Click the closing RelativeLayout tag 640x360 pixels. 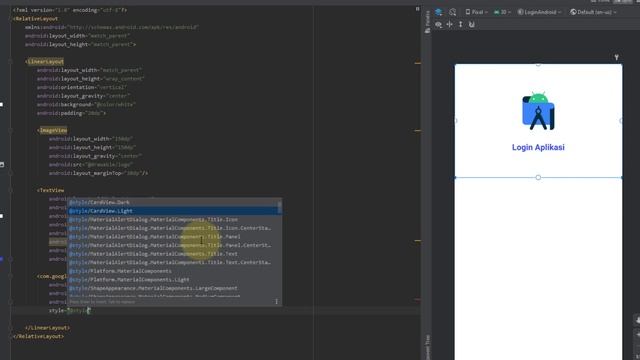tap(38, 336)
